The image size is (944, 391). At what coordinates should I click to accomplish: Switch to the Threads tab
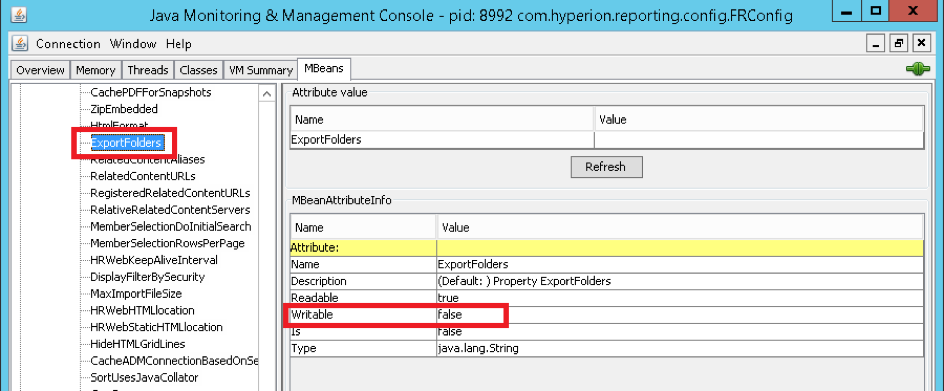pyautogui.click(x=148, y=70)
